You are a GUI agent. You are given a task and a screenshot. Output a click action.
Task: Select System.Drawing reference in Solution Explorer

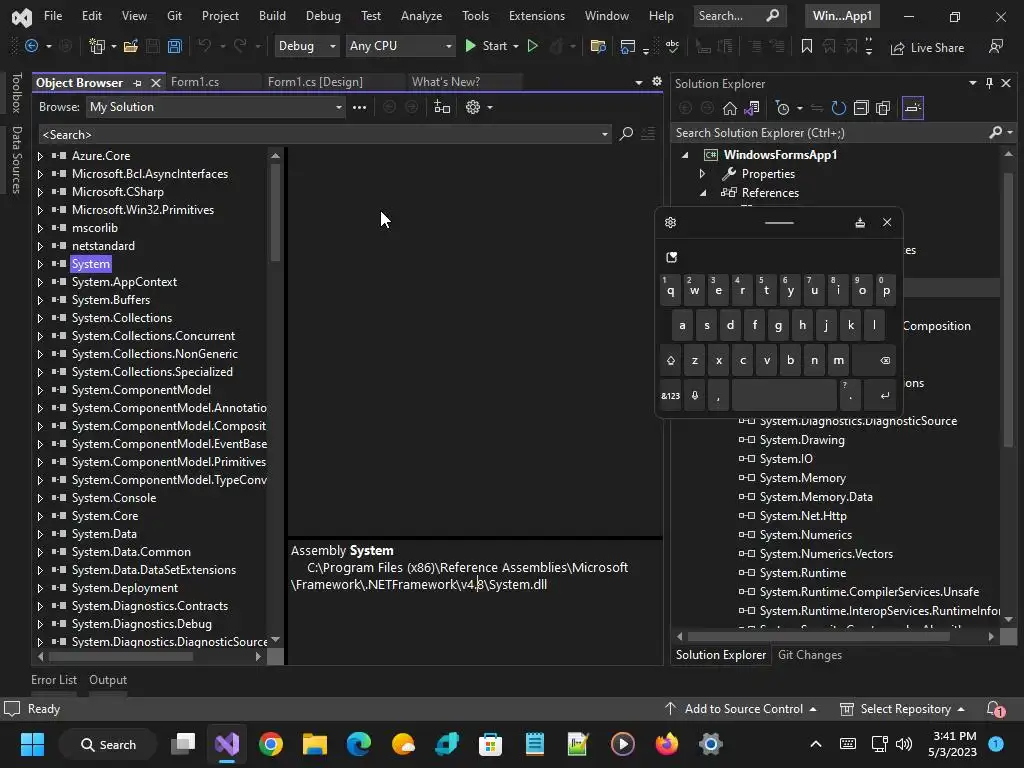pos(802,440)
